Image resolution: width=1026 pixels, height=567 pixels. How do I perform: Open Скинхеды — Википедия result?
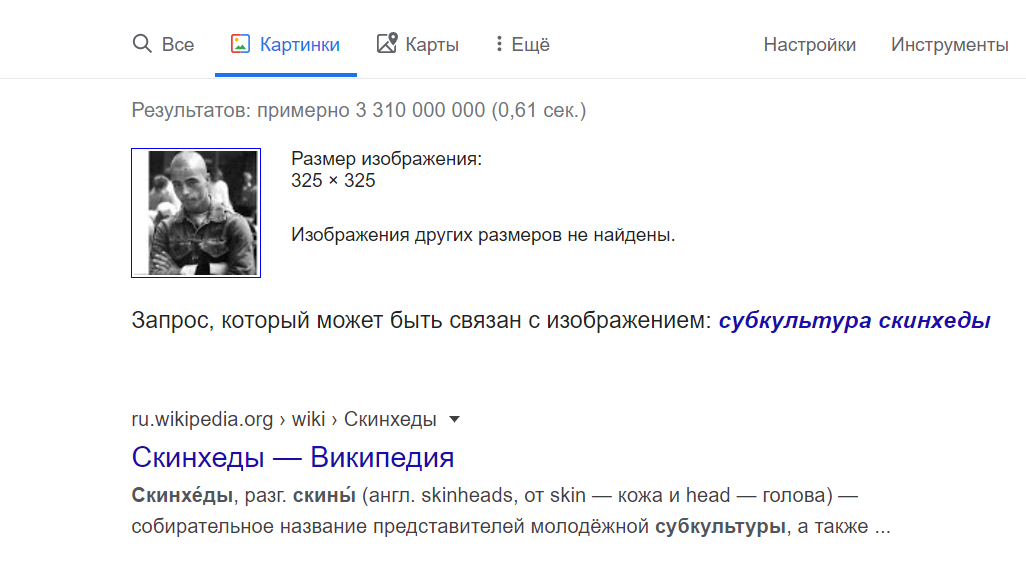pyautogui.click(x=292, y=457)
